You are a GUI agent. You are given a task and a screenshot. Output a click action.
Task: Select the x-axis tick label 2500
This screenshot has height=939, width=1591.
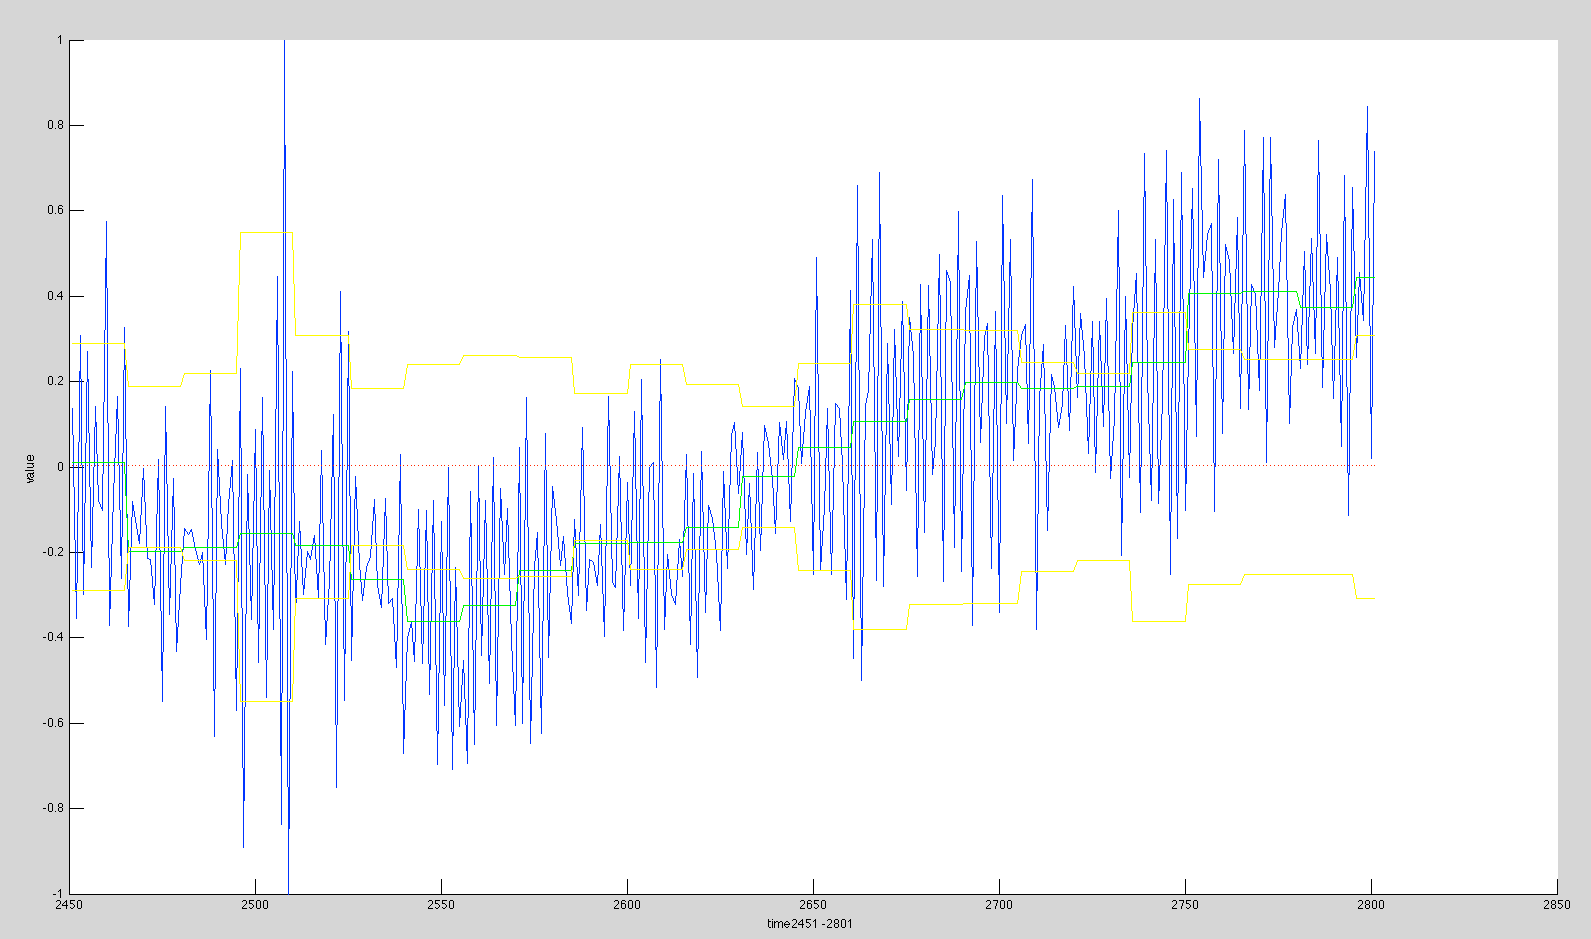click(255, 905)
